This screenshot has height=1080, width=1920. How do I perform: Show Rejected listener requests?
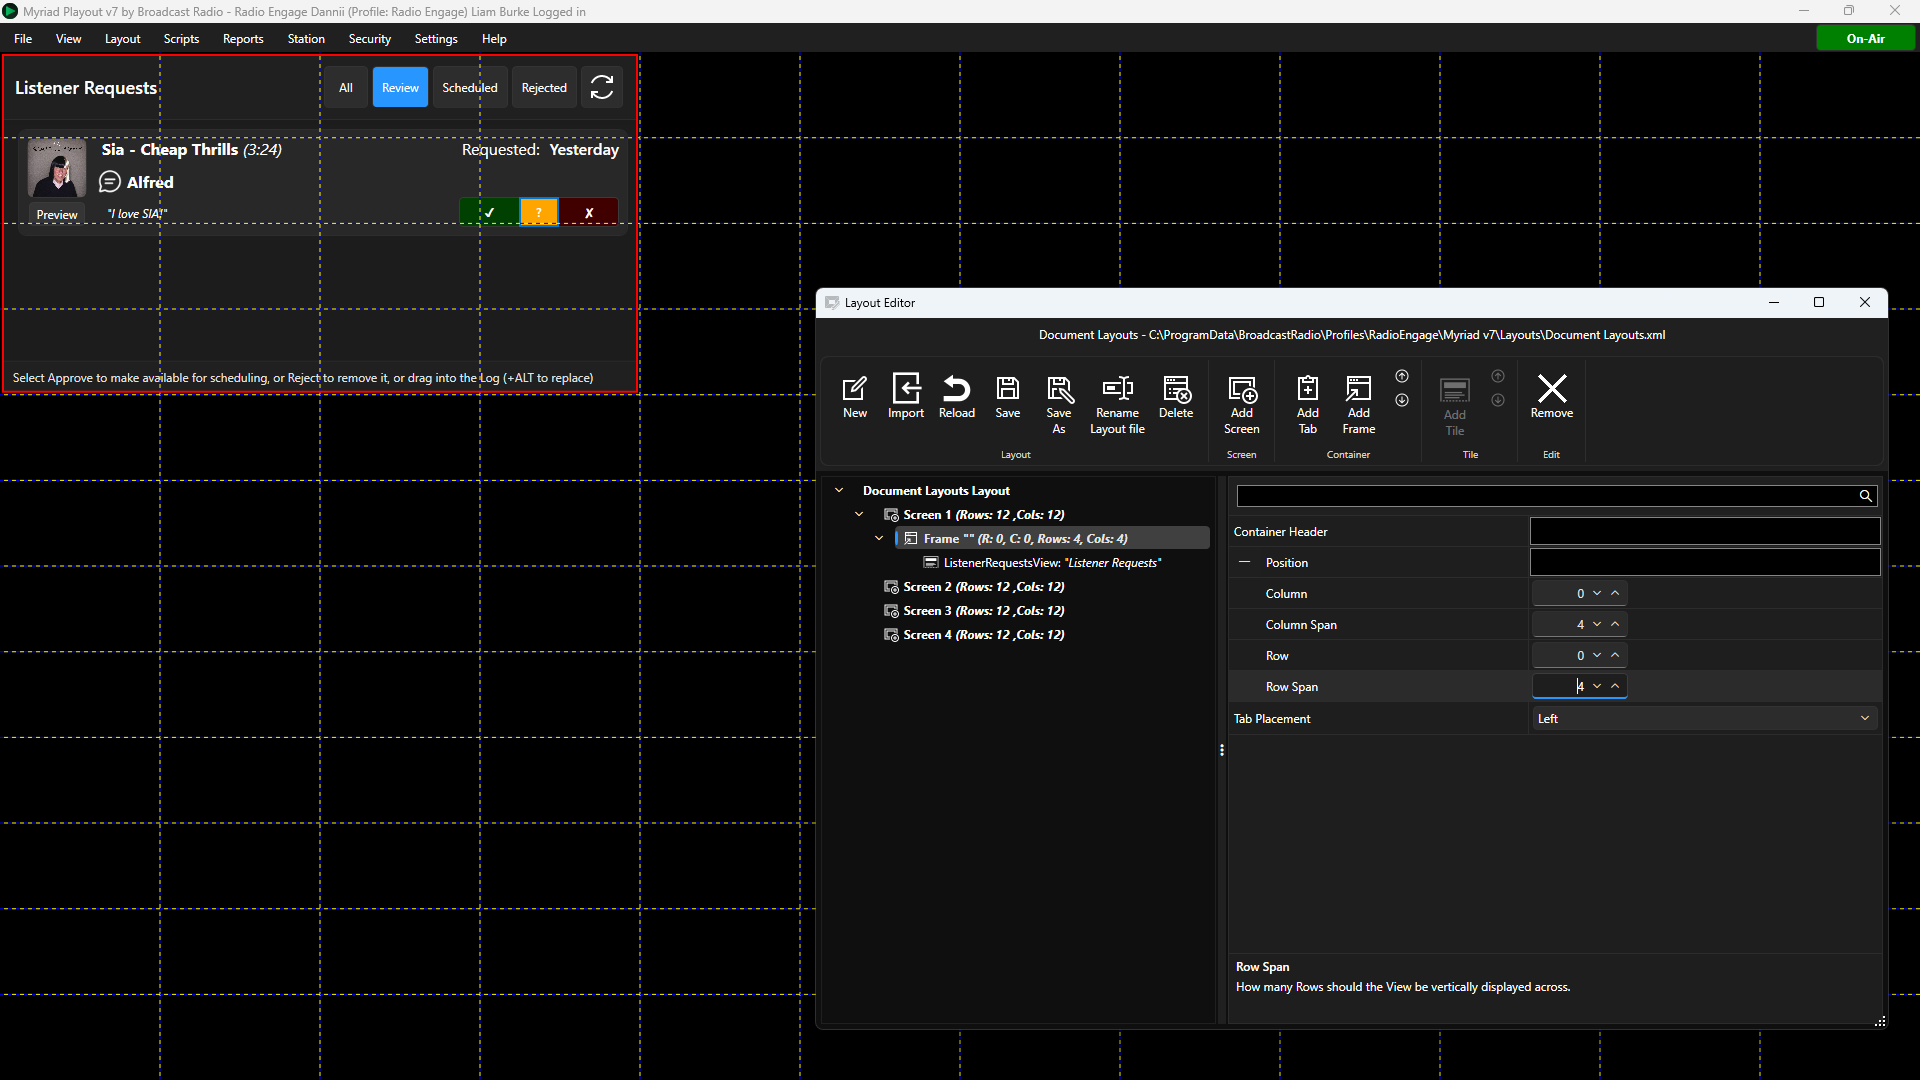click(x=544, y=87)
